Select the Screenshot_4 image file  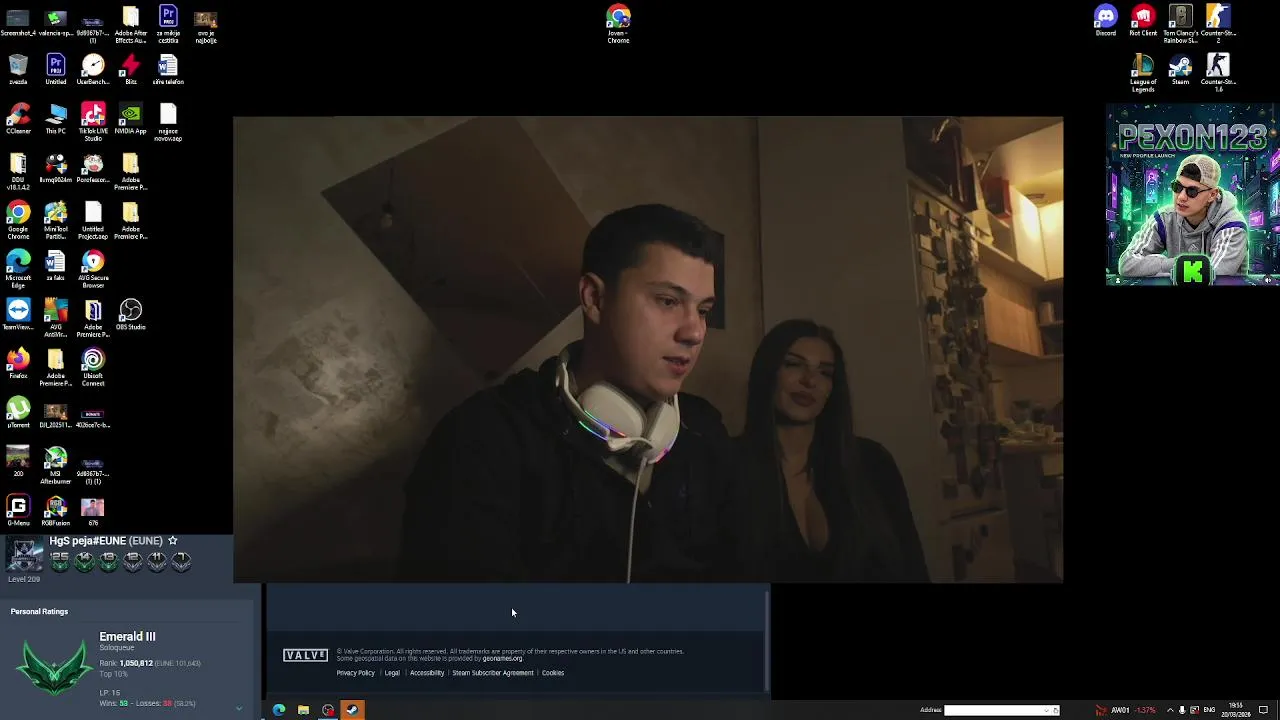point(18,20)
